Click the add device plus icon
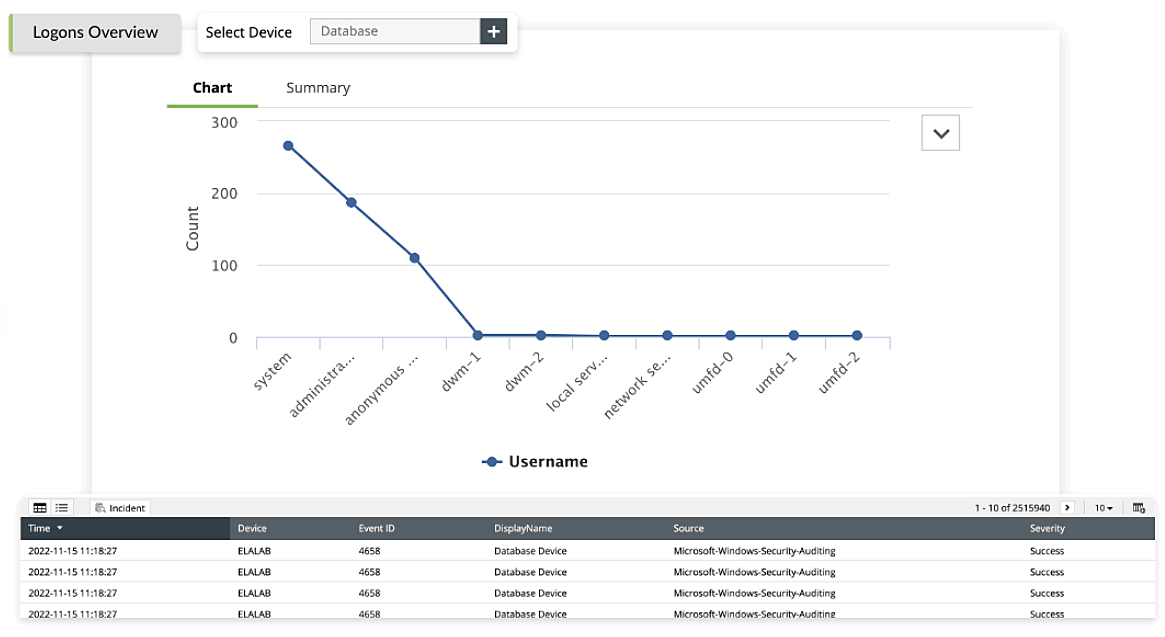 click(x=493, y=31)
